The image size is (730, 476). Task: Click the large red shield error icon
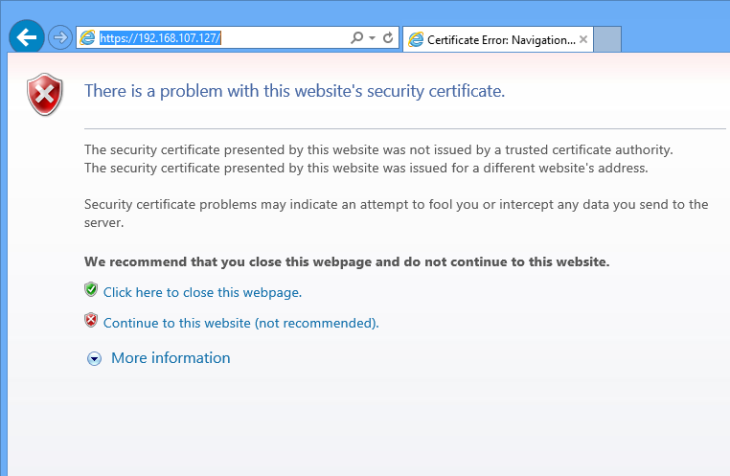[x=45, y=95]
